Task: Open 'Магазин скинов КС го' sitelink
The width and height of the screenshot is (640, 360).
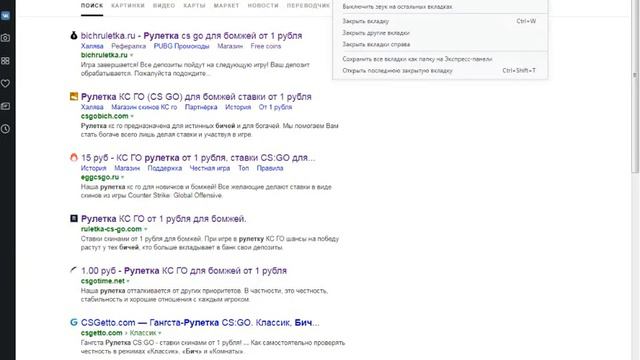Action: pyautogui.click(x=144, y=107)
